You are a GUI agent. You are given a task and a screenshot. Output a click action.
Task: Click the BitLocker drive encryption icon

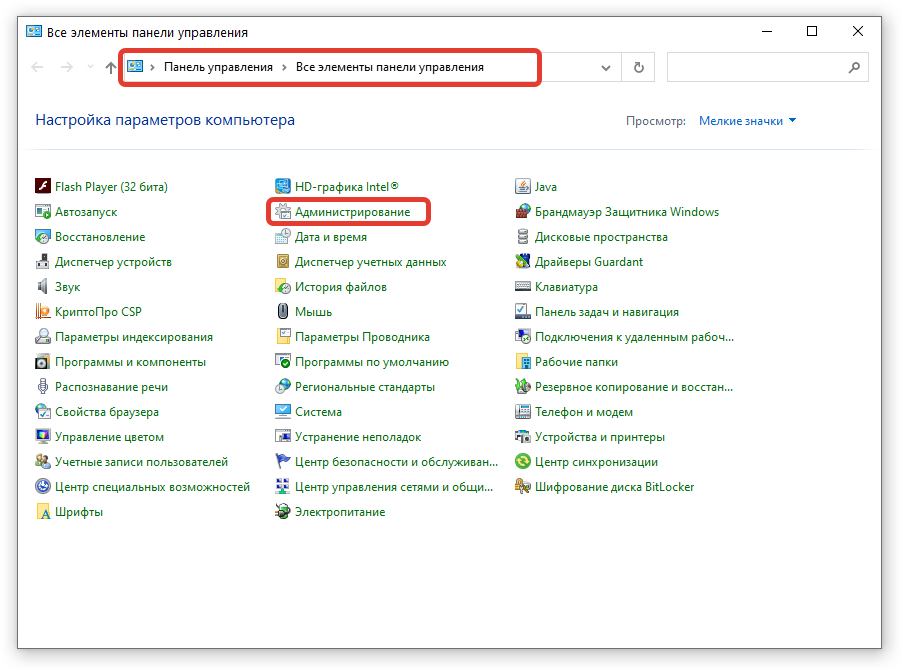point(522,487)
